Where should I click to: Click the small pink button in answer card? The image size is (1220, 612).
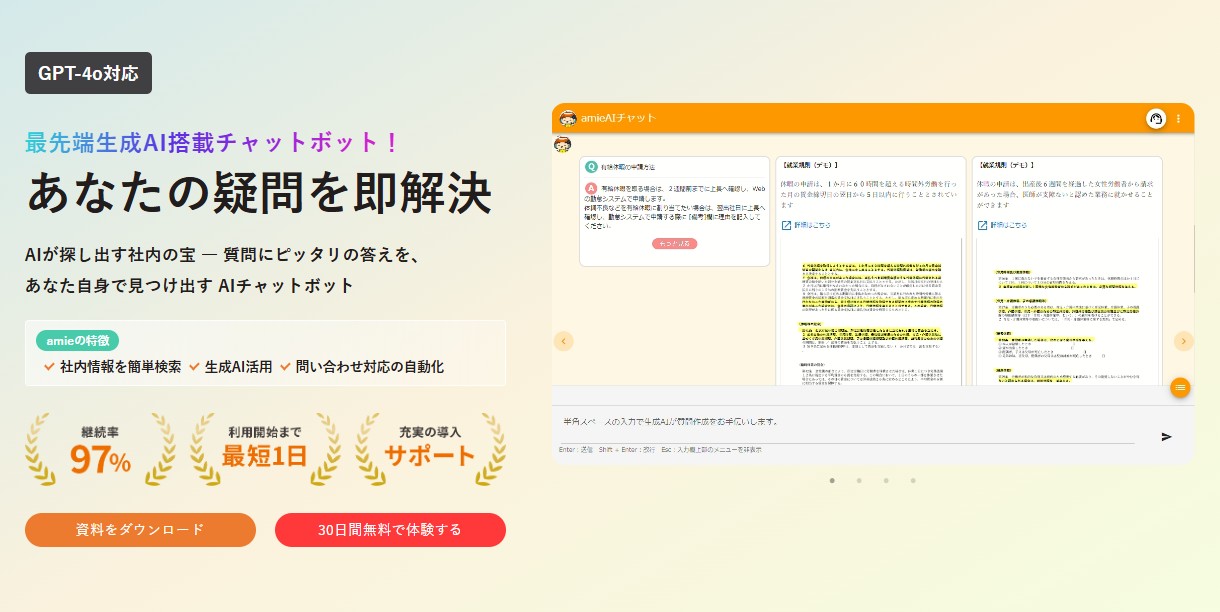pos(675,243)
